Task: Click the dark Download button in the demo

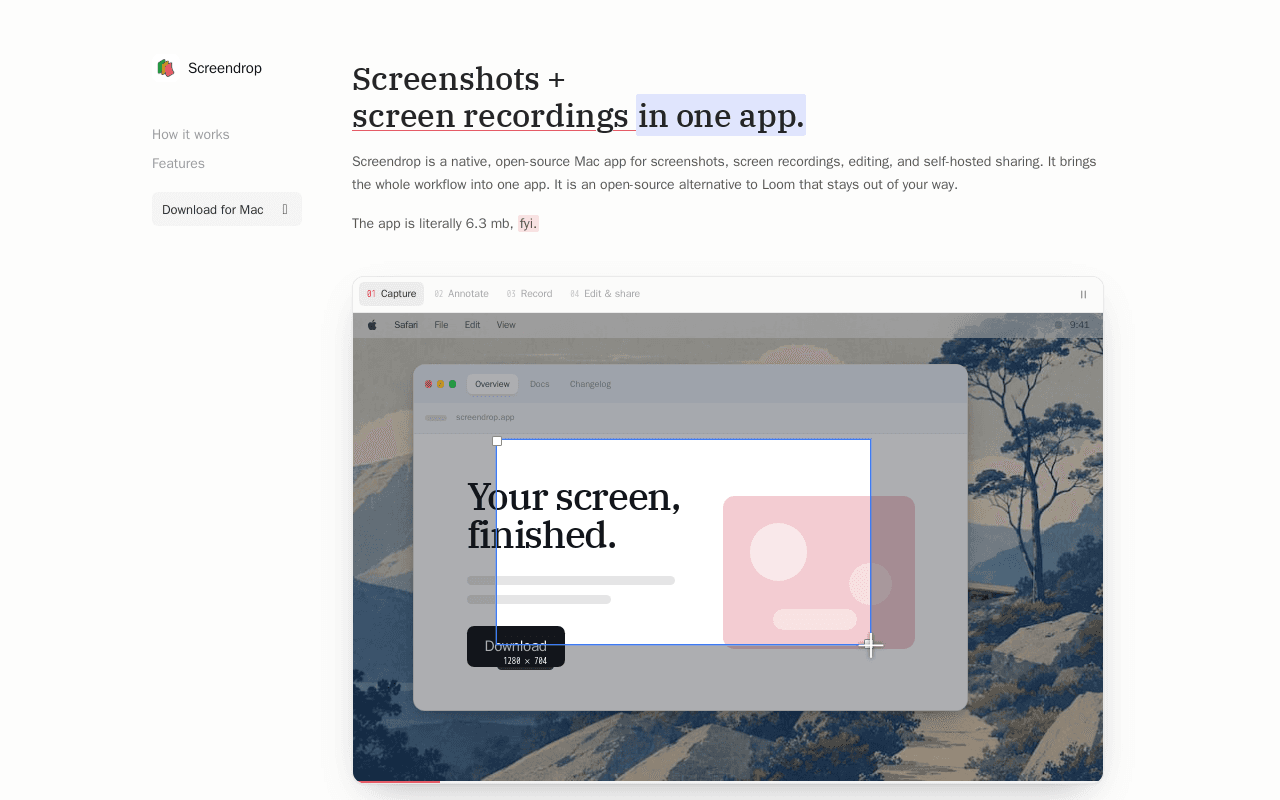Action: tap(516, 646)
